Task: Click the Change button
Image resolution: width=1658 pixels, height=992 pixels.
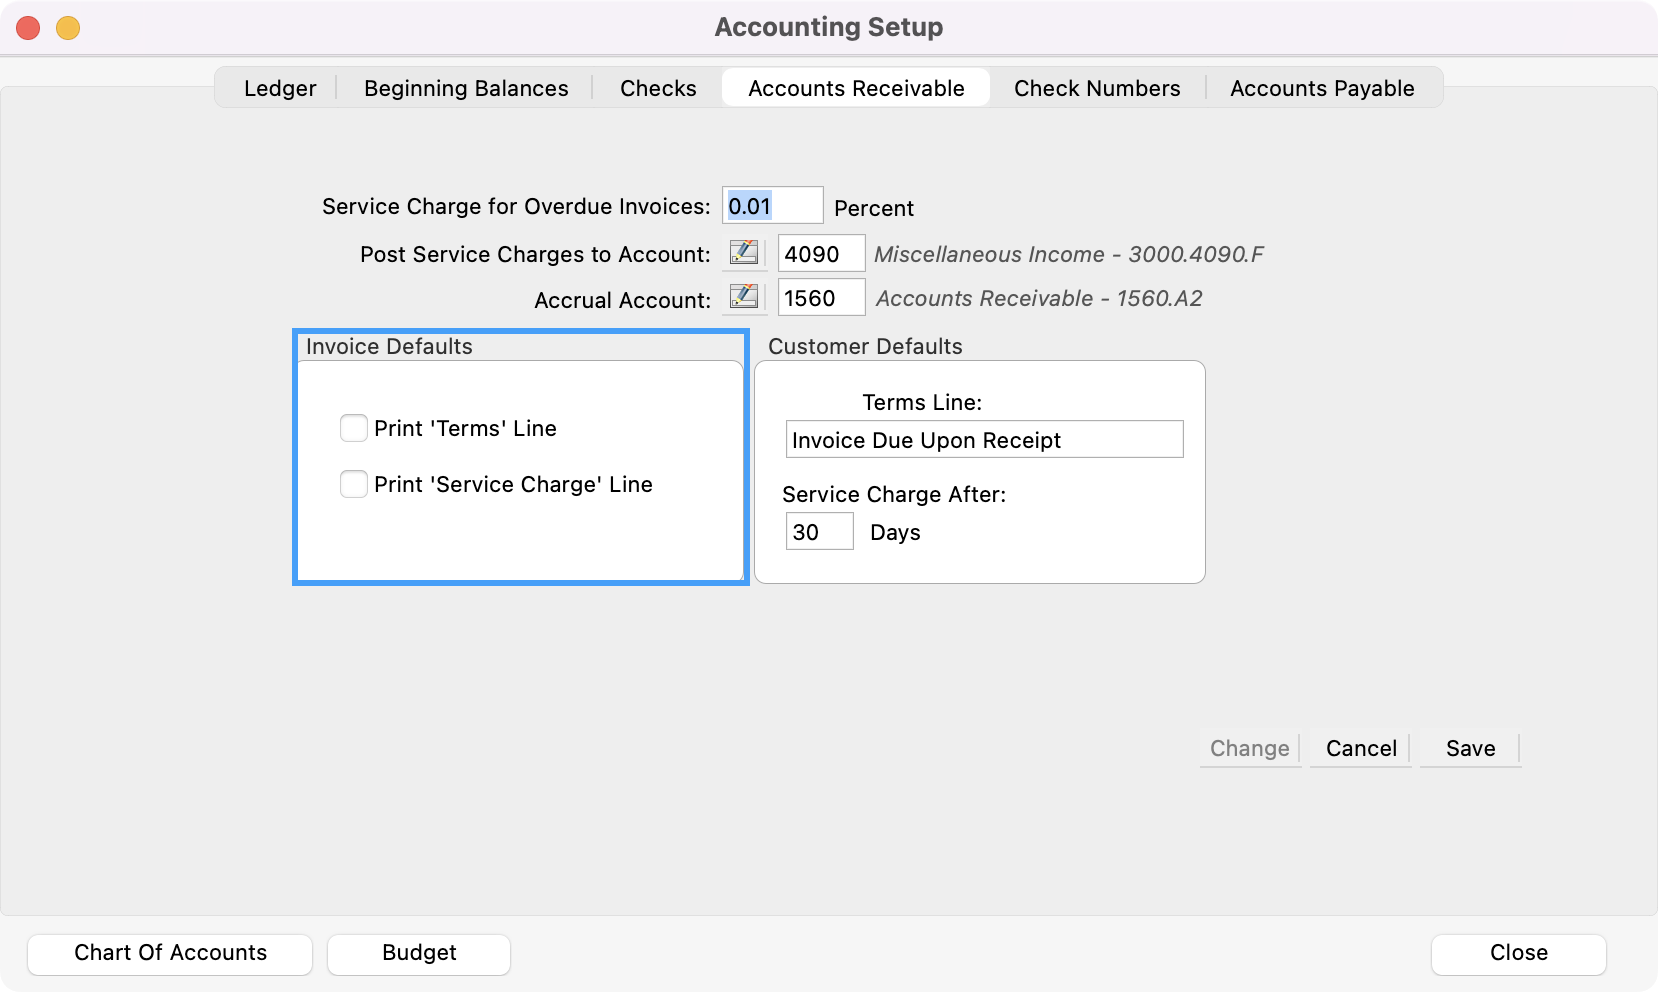Action: (1249, 748)
